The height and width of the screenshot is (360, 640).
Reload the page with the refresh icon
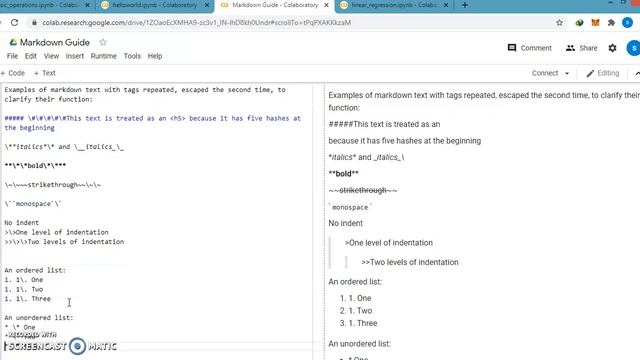15,22
